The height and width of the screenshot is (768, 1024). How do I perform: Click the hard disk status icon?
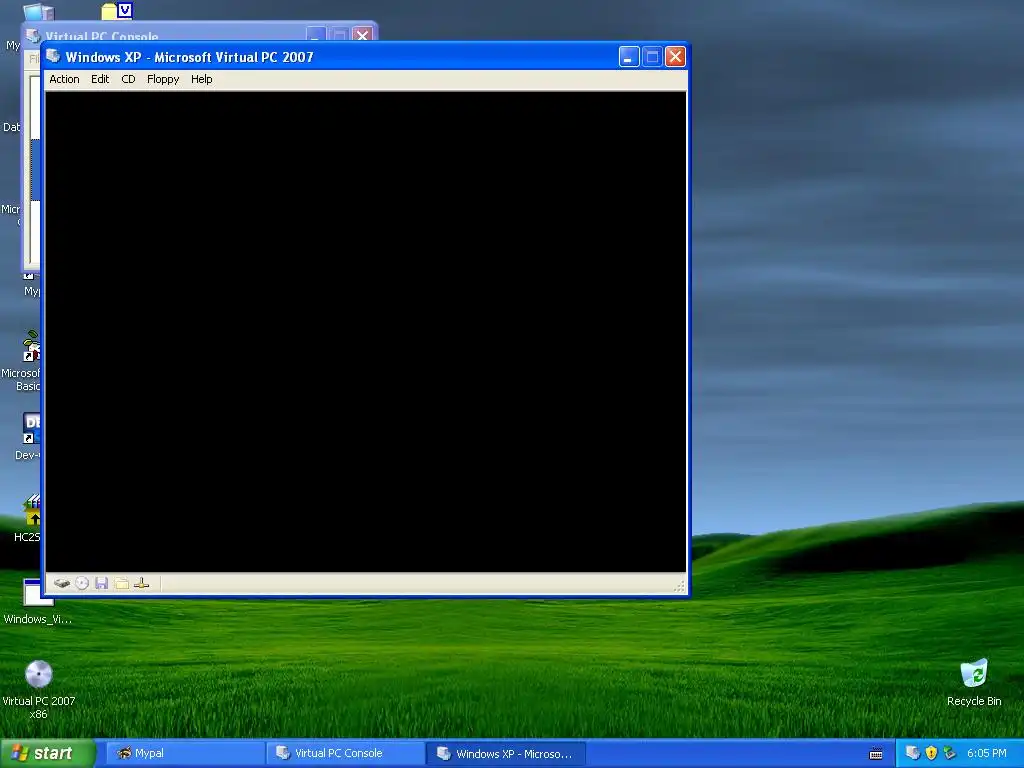coord(62,583)
